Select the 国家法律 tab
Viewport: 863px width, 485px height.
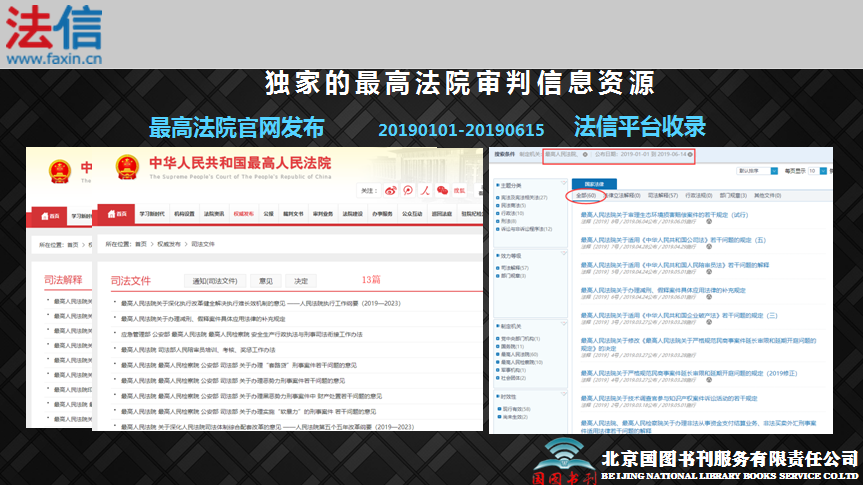point(594,184)
